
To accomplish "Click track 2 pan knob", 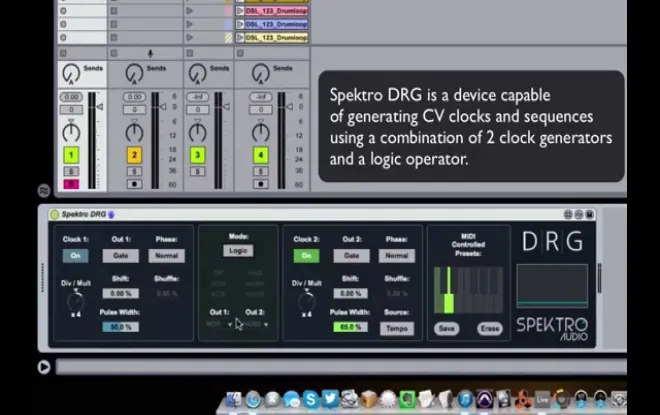I will point(134,132).
